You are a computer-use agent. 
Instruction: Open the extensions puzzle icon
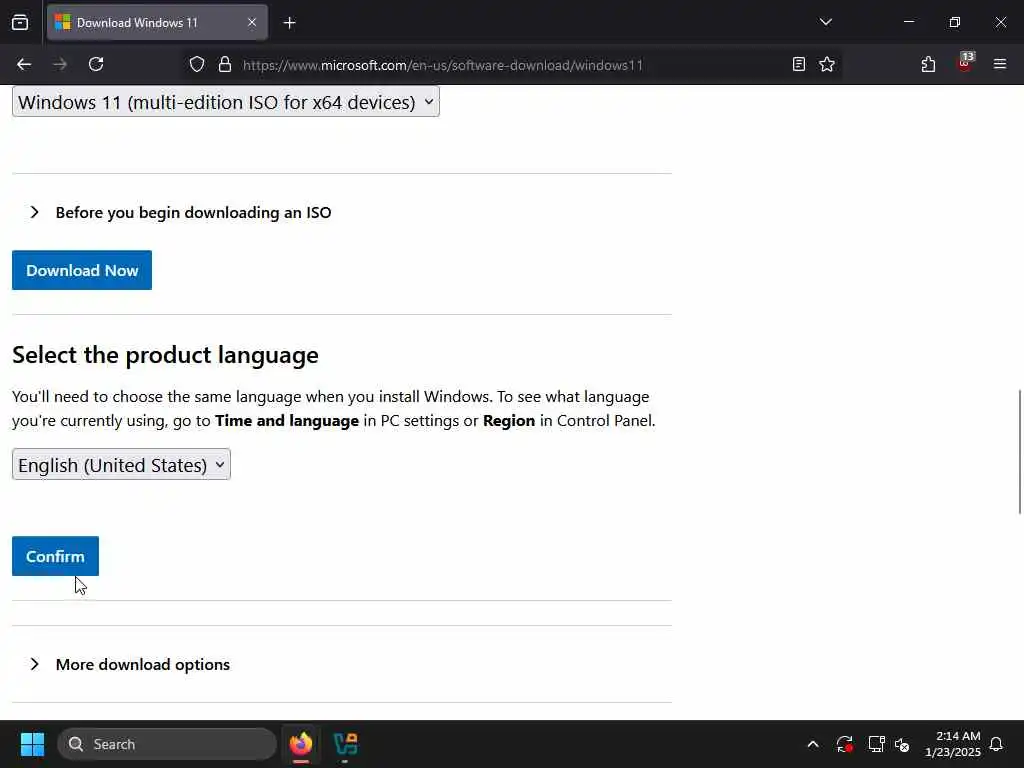tap(928, 64)
